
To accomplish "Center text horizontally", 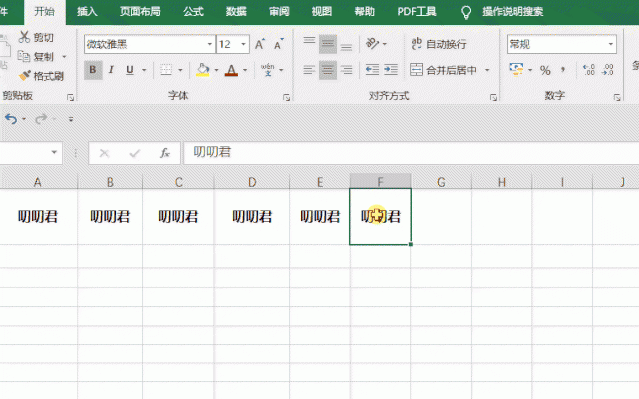I will point(328,70).
